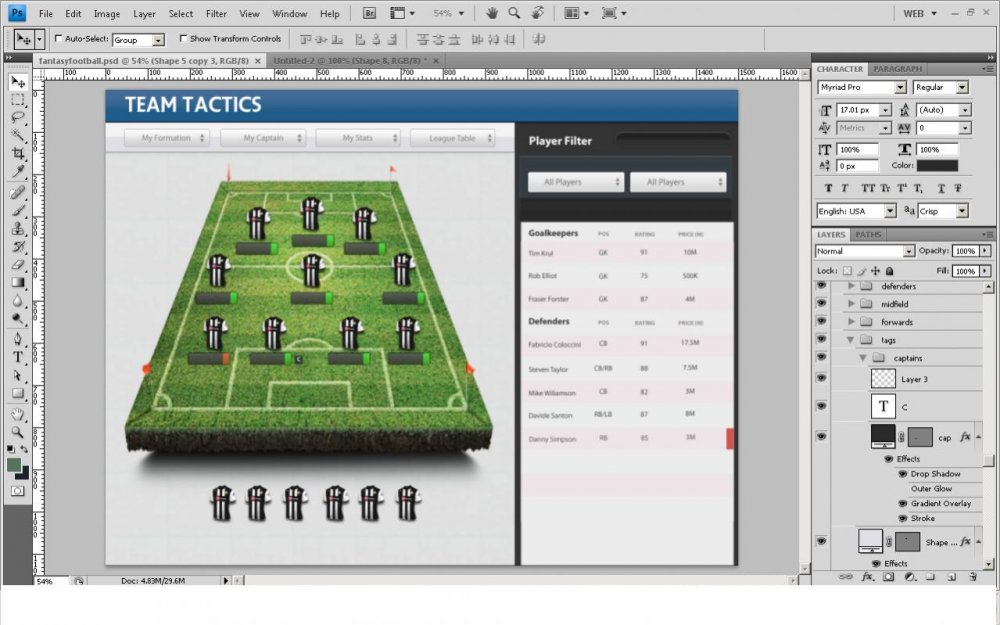
Task: Enable the Auto-Select checkbox
Action: pyautogui.click(x=58, y=39)
